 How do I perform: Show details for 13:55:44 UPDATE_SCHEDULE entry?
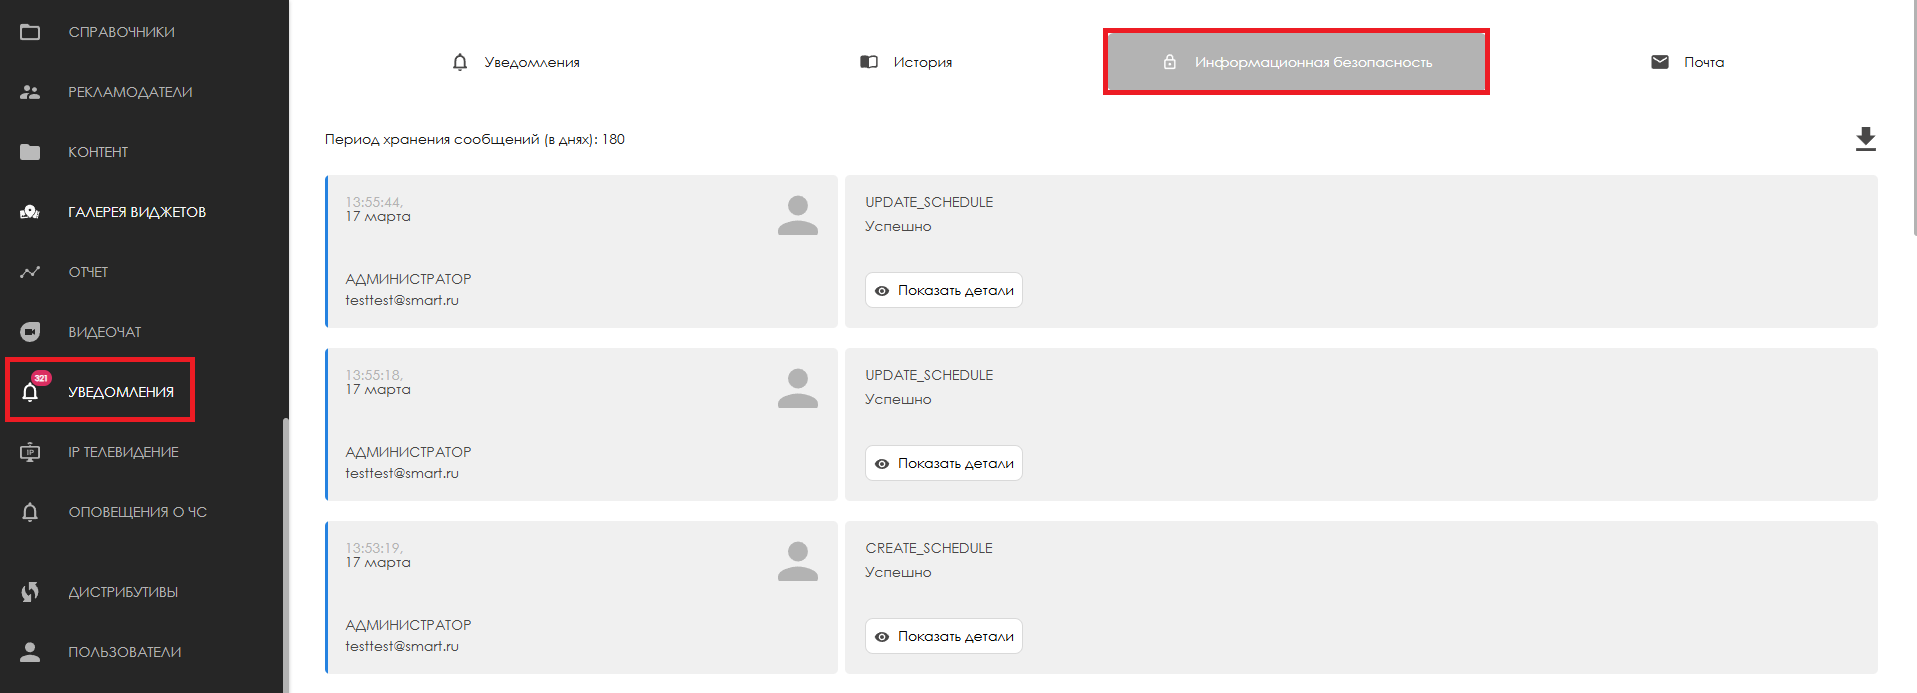[944, 290]
